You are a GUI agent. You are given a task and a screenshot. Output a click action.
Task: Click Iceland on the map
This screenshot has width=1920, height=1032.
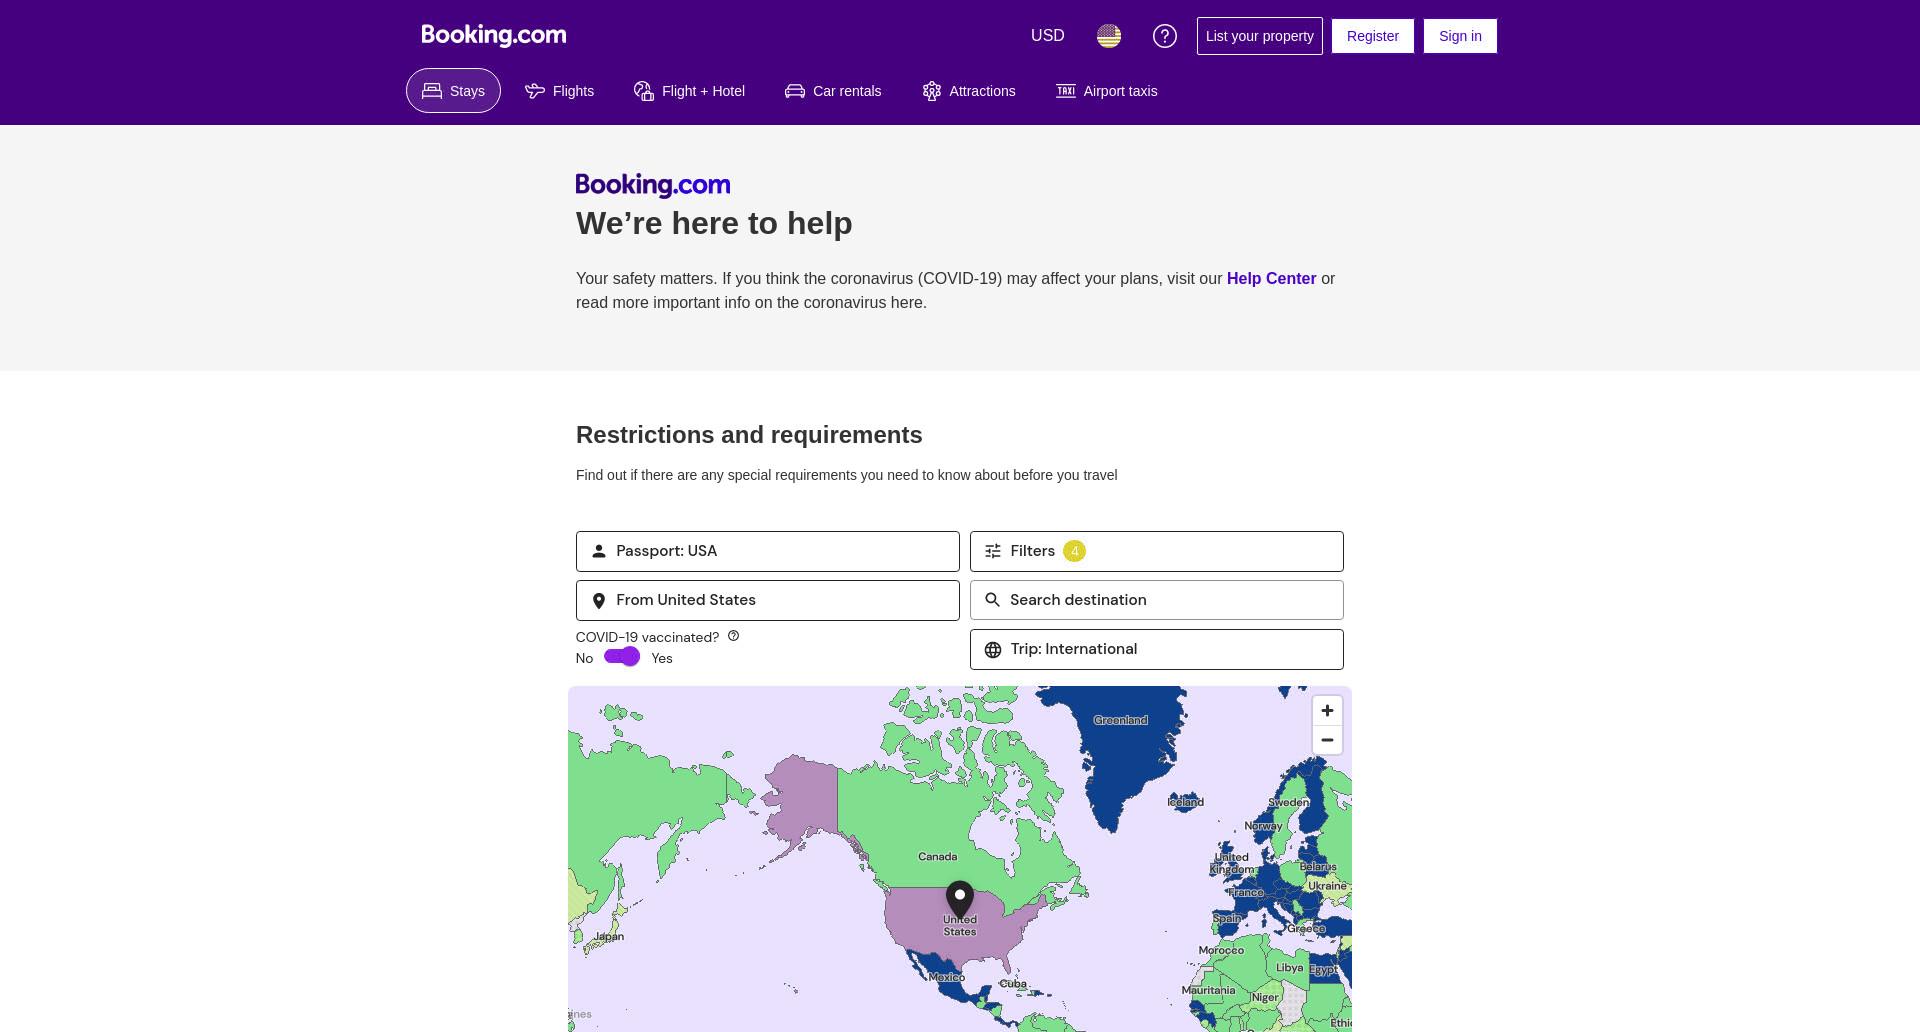pyautogui.click(x=1186, y=802)
